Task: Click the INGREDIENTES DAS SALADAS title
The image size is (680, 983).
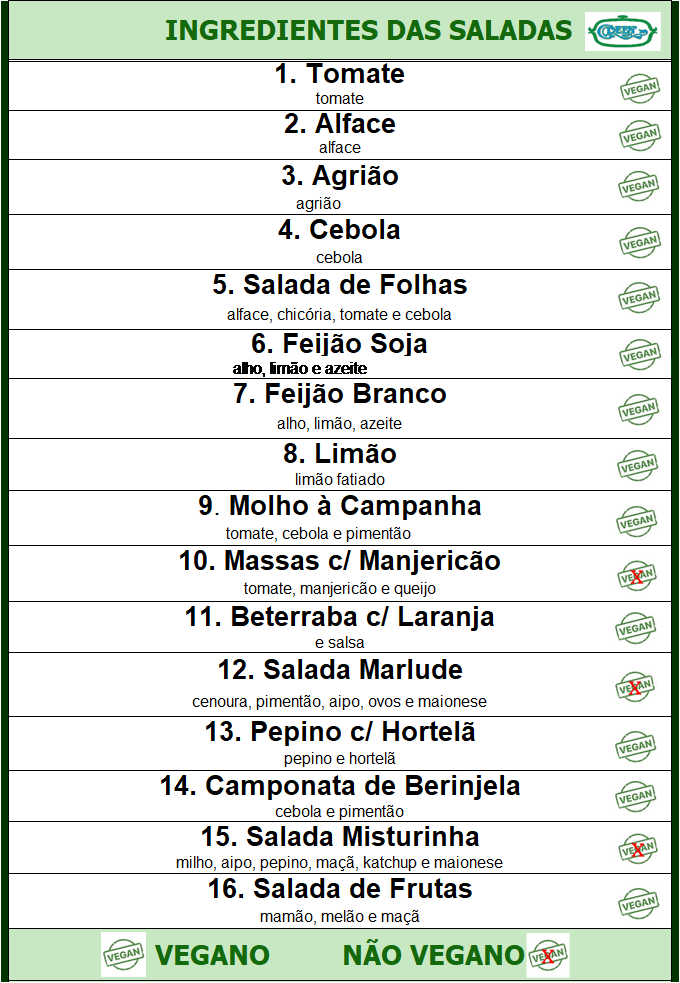Action: click(368, 30)
